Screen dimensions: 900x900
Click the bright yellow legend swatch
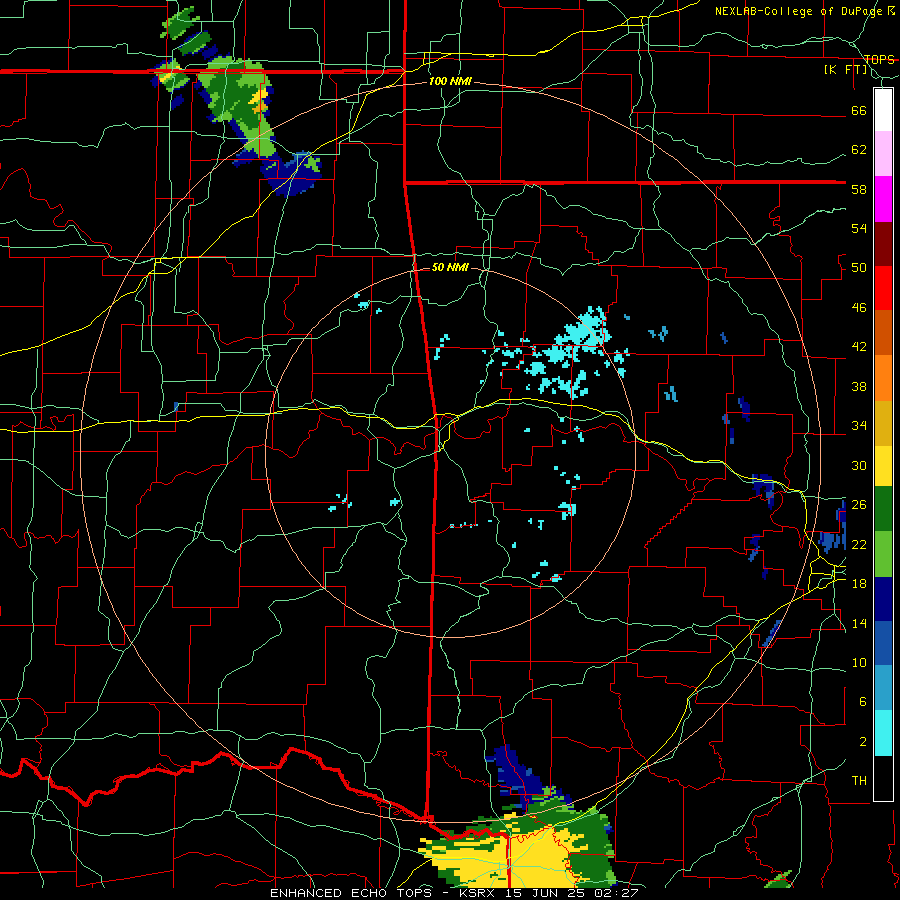coord(883,465)
